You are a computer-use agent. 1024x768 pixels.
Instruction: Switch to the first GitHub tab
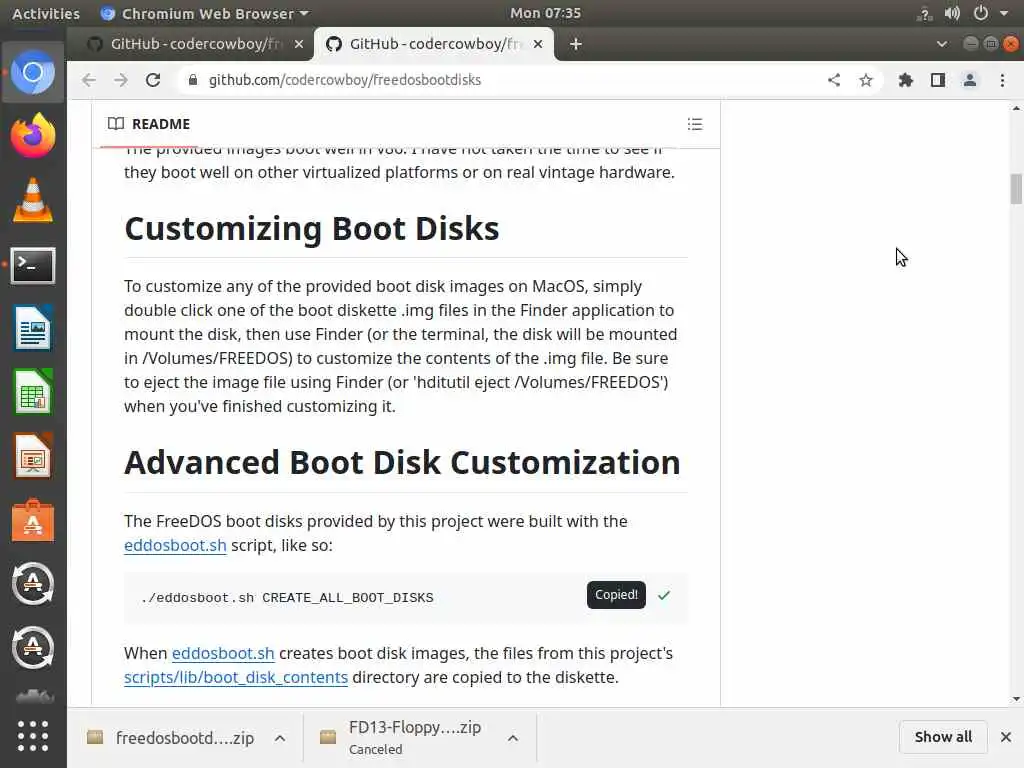coord(195,44)
